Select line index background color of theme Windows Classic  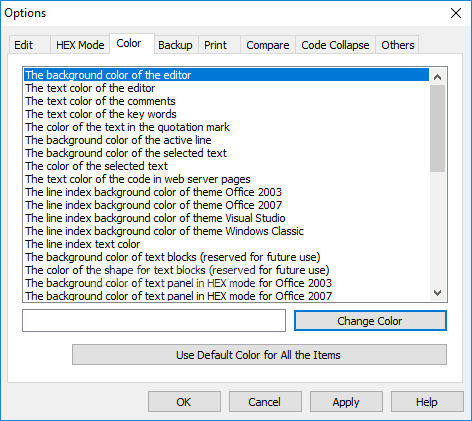coord(226,231)
